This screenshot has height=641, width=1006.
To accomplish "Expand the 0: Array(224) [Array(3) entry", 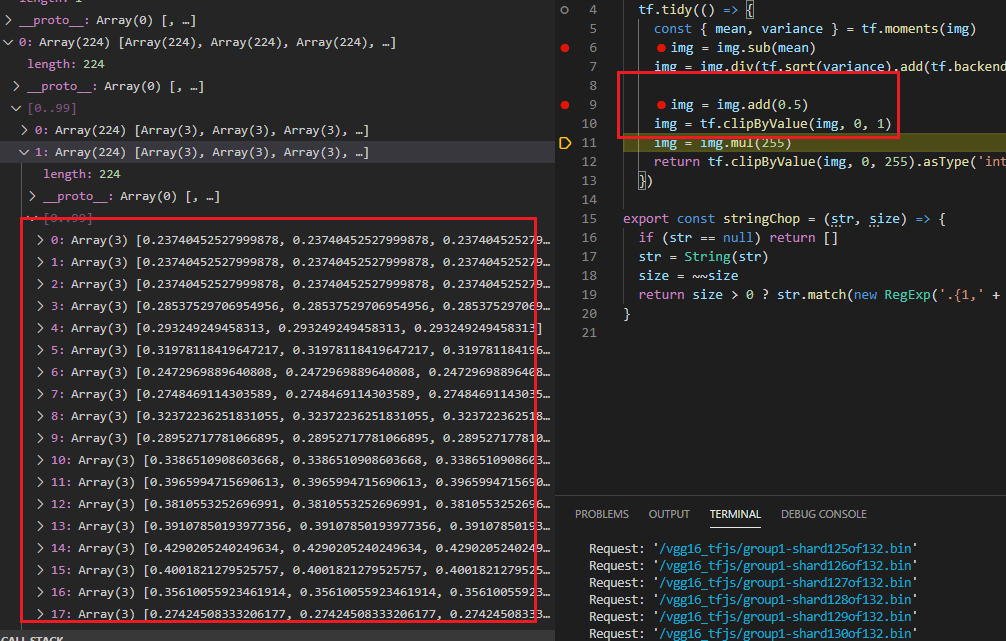I will pos(24,130).
